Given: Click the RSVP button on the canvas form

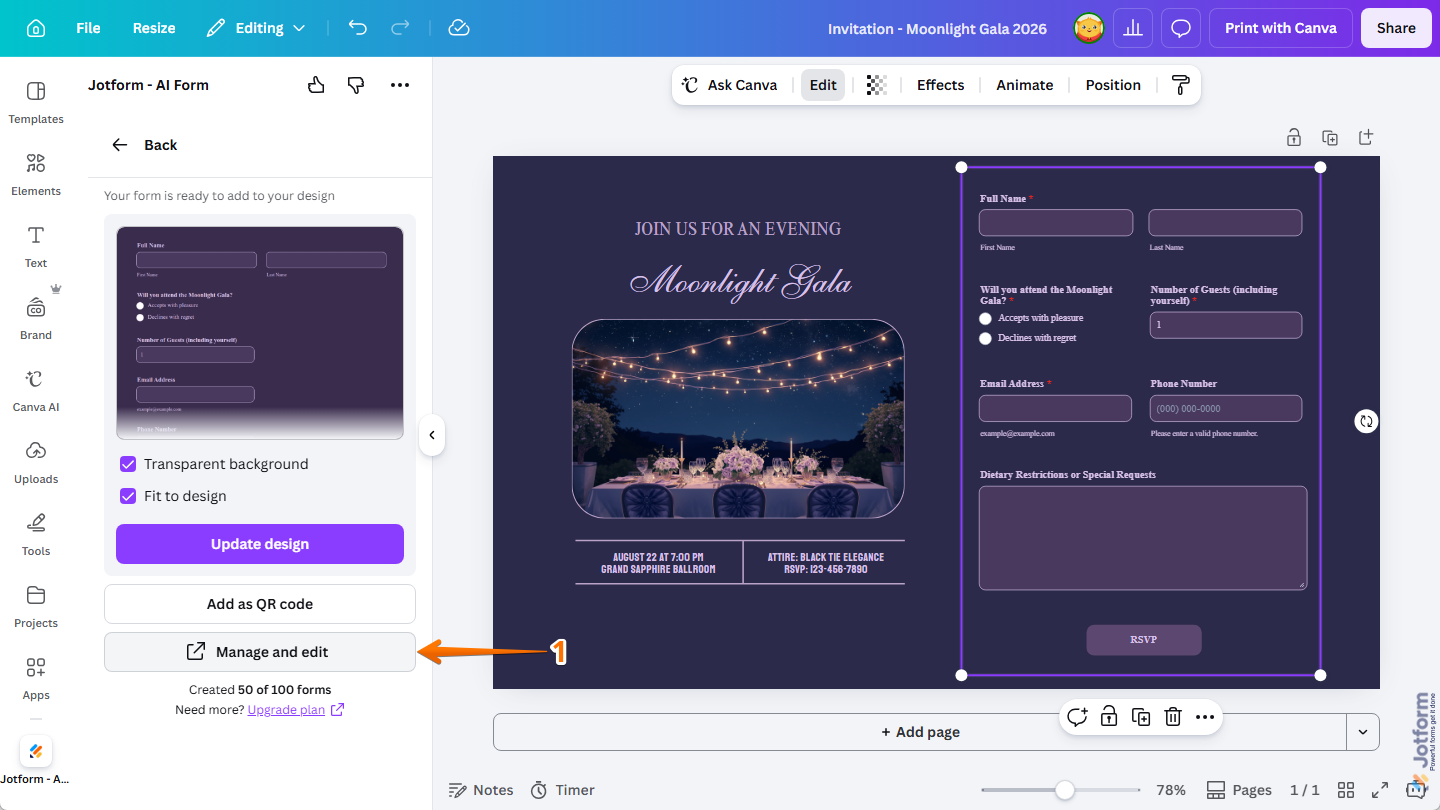Looking at the screenshot, I should pyautogui.click(x=1144, y=640).
